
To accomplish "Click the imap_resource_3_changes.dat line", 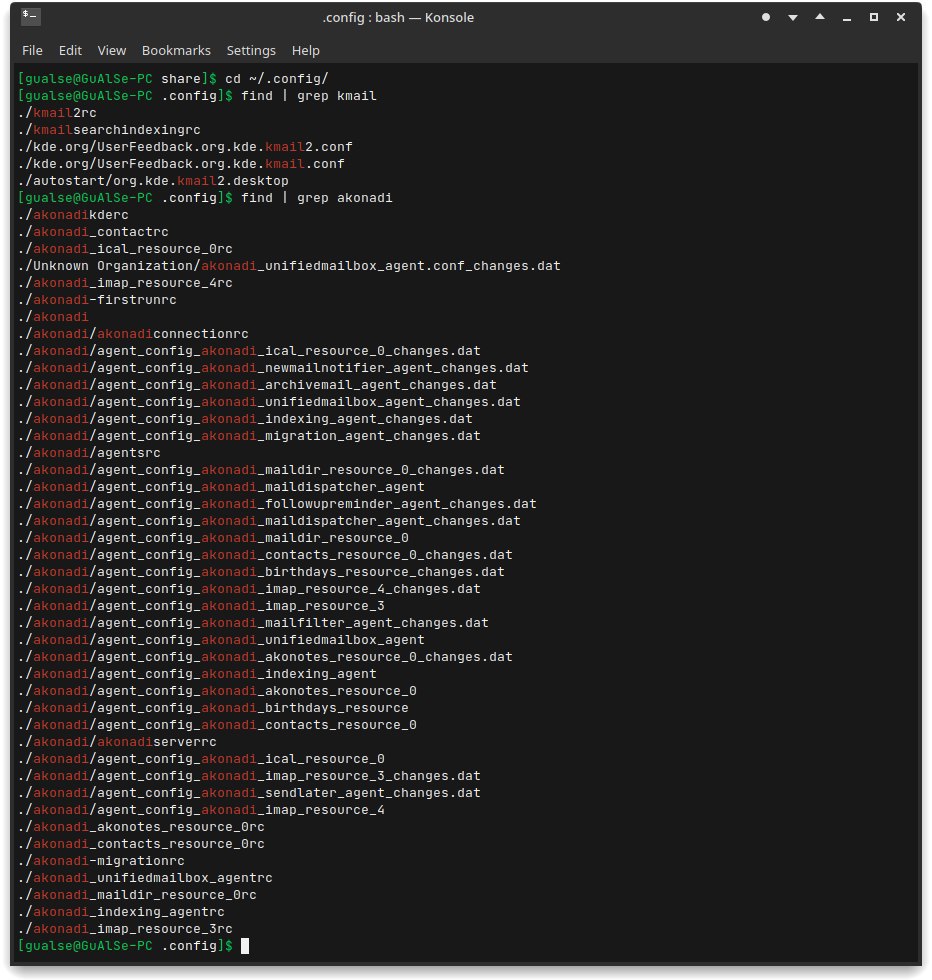I will 249,776.
